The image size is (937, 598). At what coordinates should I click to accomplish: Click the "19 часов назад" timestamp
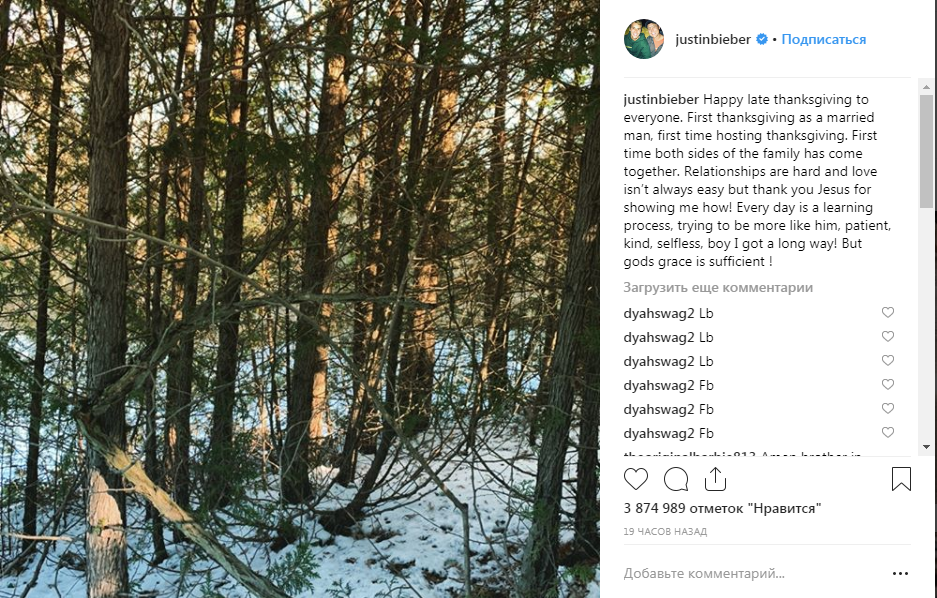pos(664,532)
